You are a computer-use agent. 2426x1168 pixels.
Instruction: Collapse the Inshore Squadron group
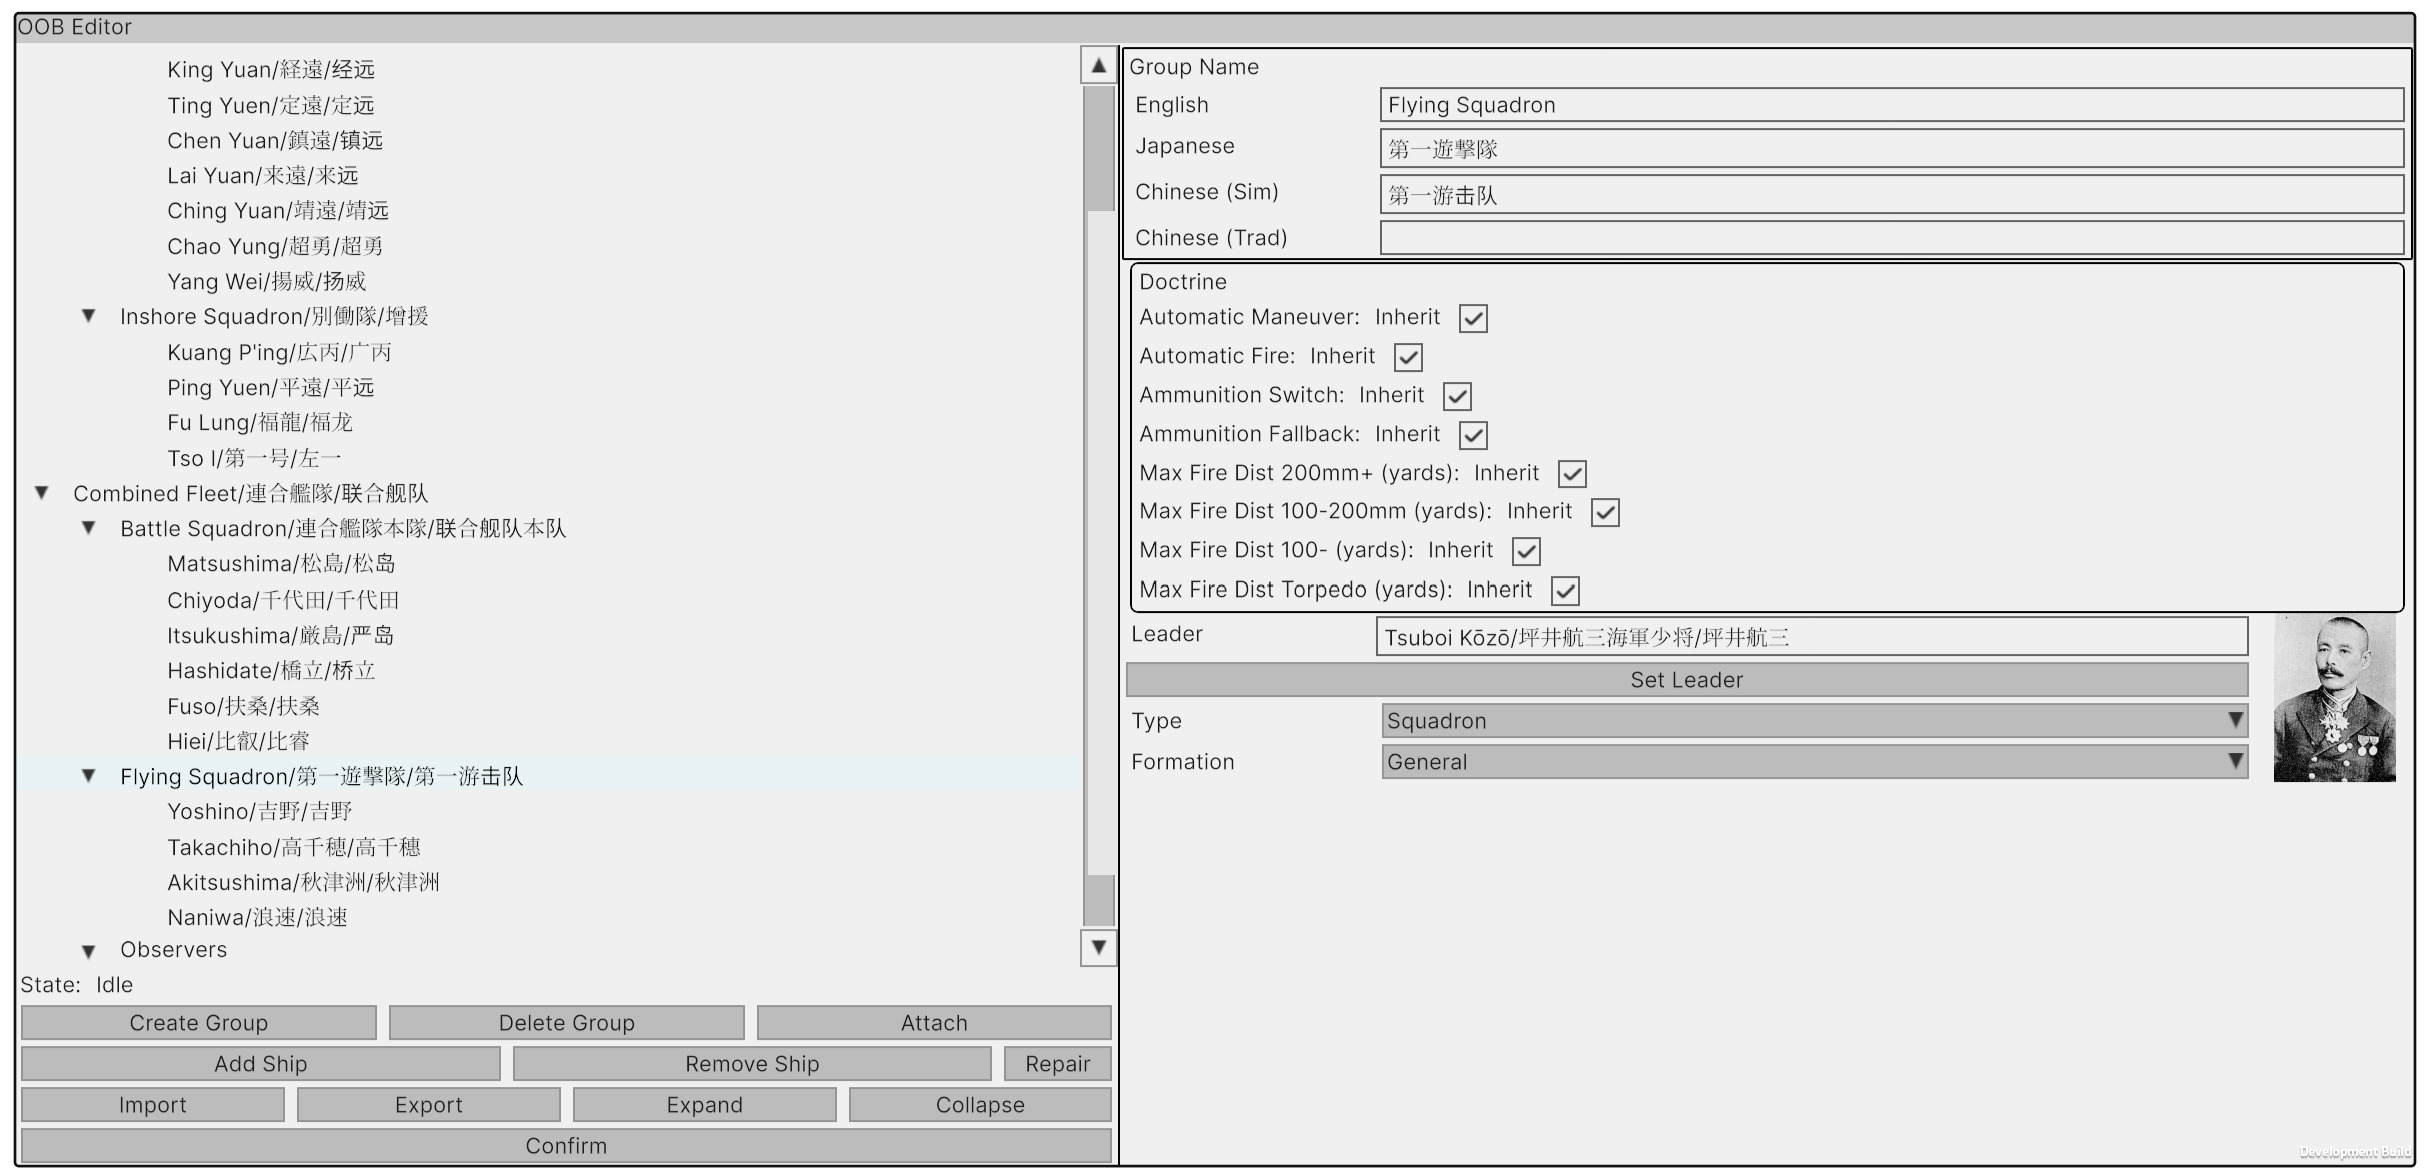[x=89, y=316]
